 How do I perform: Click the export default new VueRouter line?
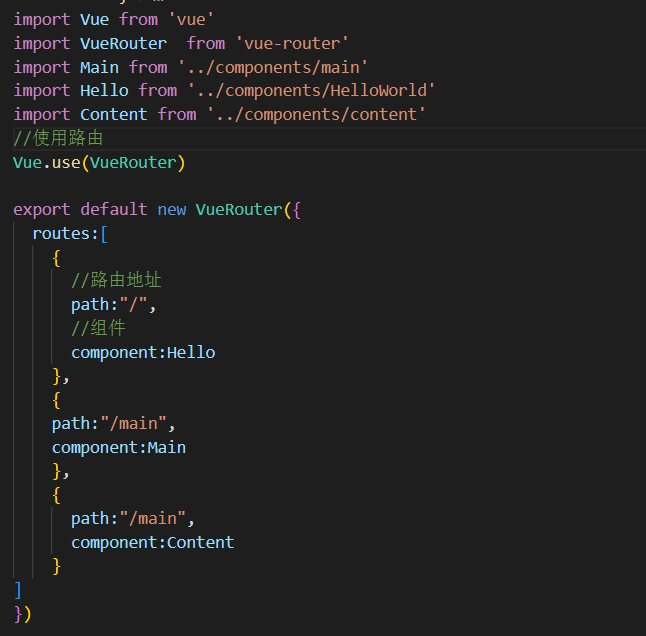pyautogui.click(x=157, y=210)
